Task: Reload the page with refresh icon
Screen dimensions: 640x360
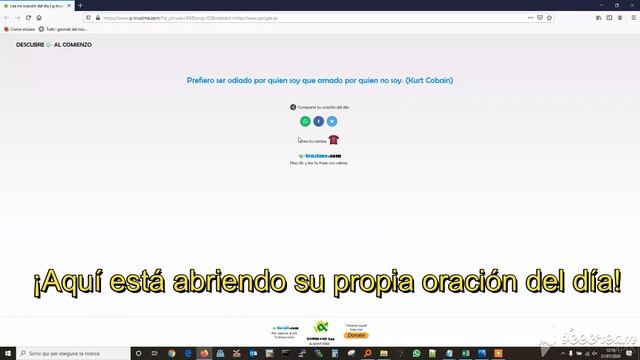Action: [28, 18]
